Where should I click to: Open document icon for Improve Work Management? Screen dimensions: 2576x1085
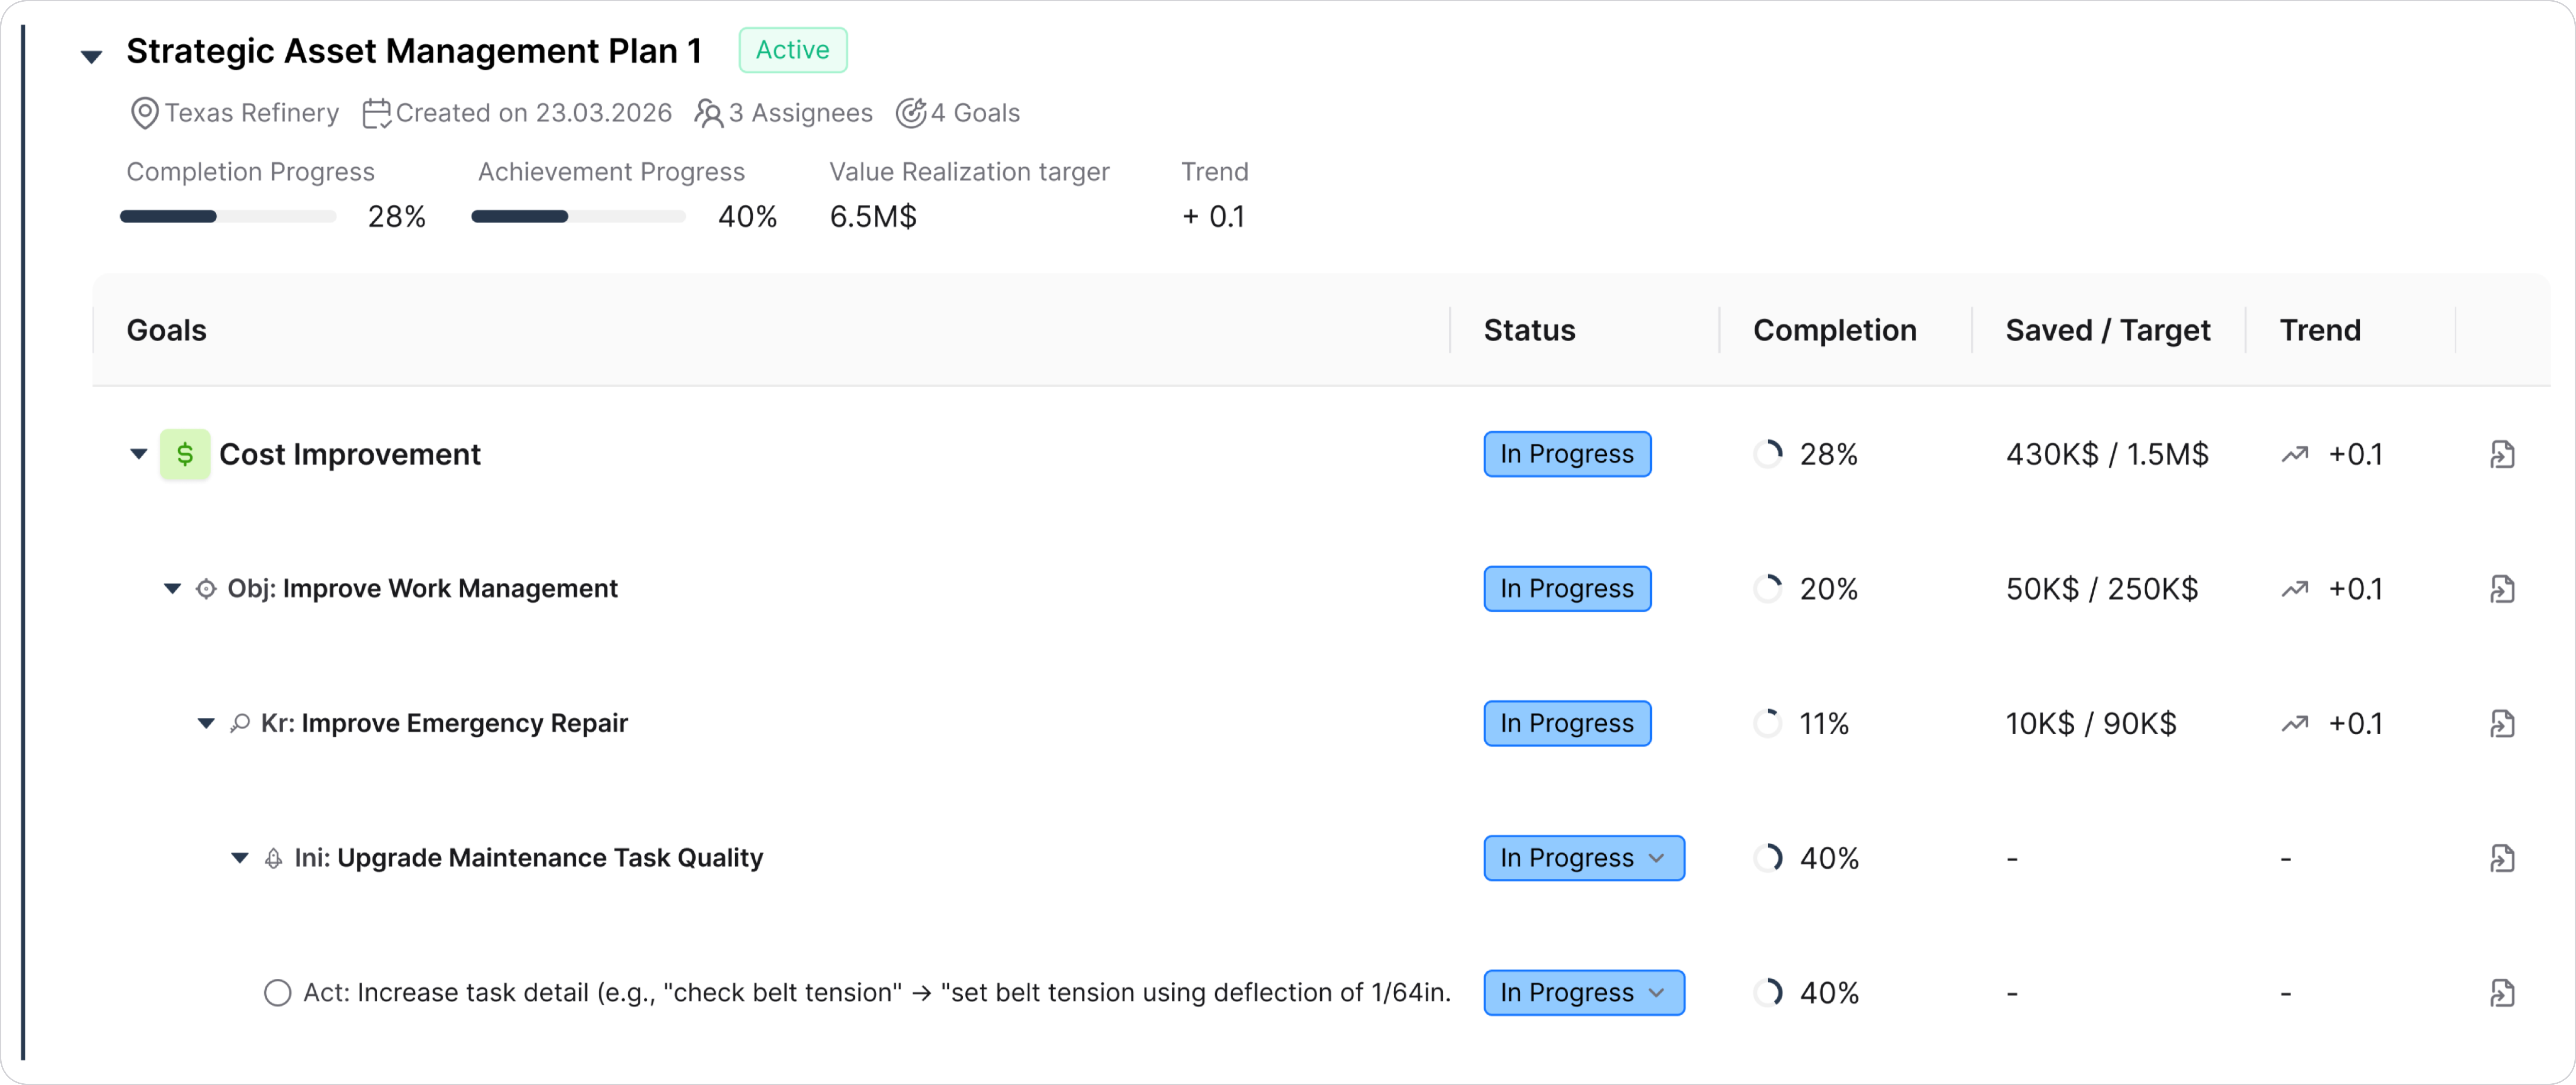coord(2502,589)
